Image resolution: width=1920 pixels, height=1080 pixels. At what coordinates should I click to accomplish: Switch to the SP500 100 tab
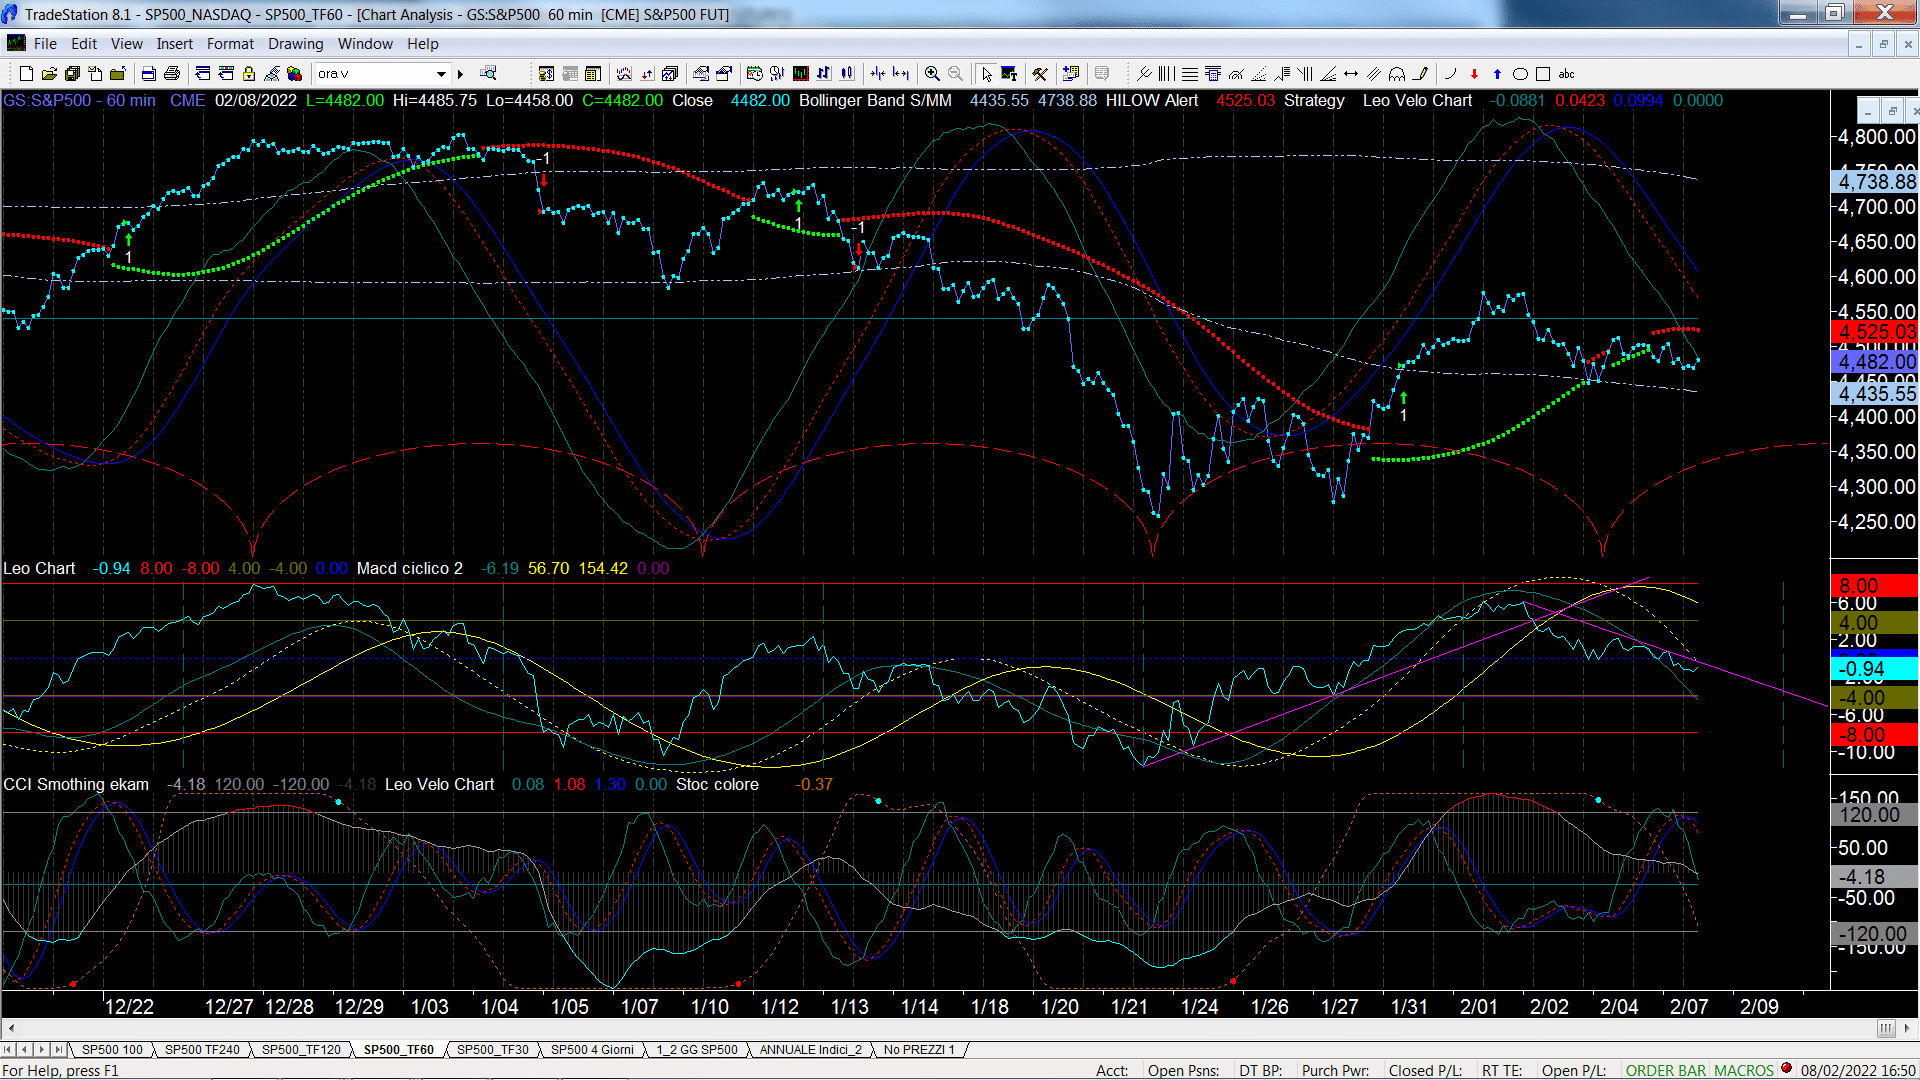[x=112, y=1050]
